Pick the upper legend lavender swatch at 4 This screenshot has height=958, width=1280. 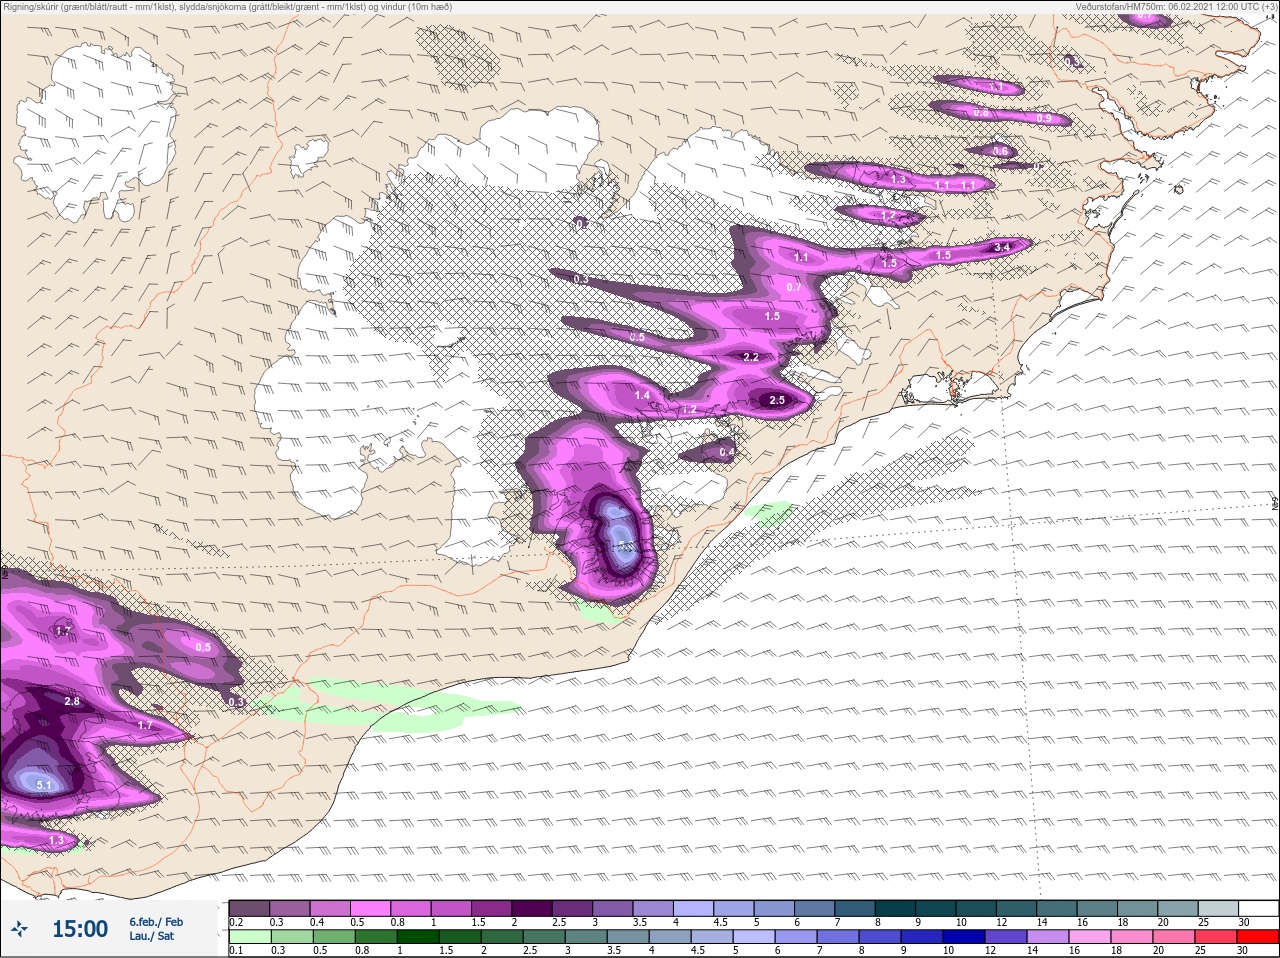pos(694,908)
